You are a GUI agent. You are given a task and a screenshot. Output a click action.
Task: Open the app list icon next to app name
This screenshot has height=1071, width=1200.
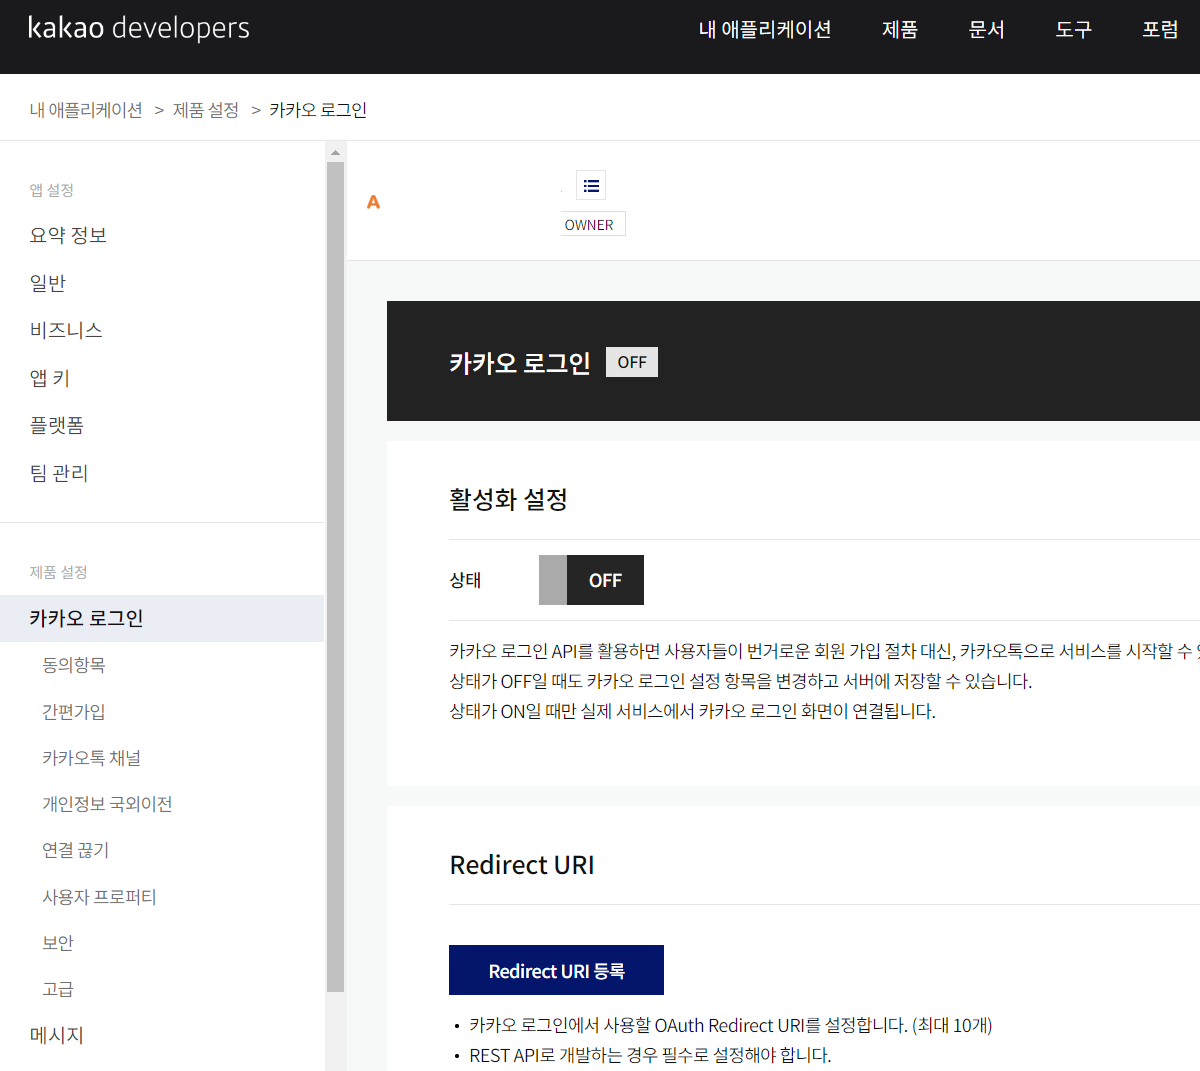591,185
